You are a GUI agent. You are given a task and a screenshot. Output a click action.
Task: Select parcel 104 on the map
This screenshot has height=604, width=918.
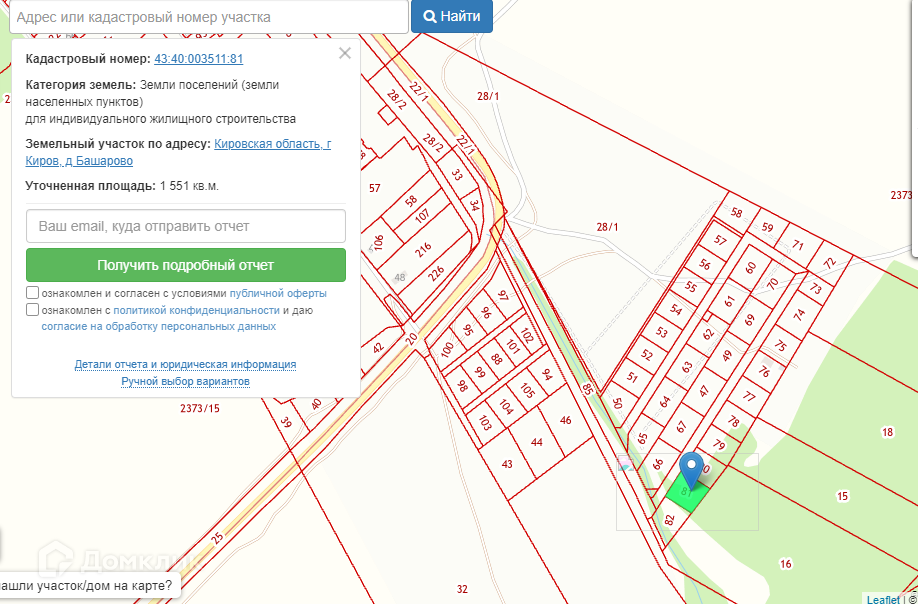pyautogui.click(x=506, y=407)
